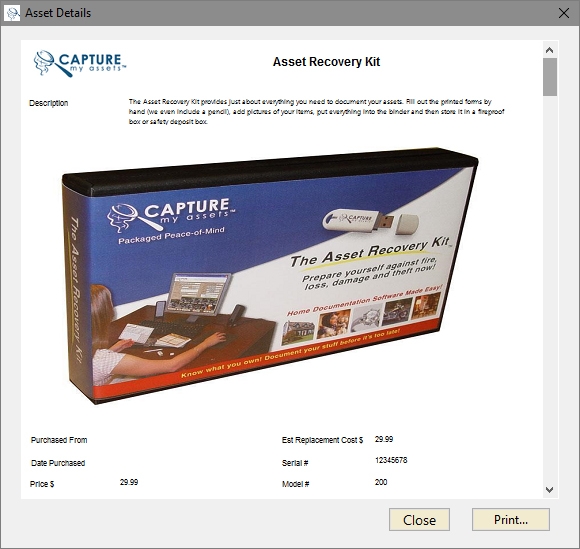Click the scrollbar down arrow

[550, 489]
